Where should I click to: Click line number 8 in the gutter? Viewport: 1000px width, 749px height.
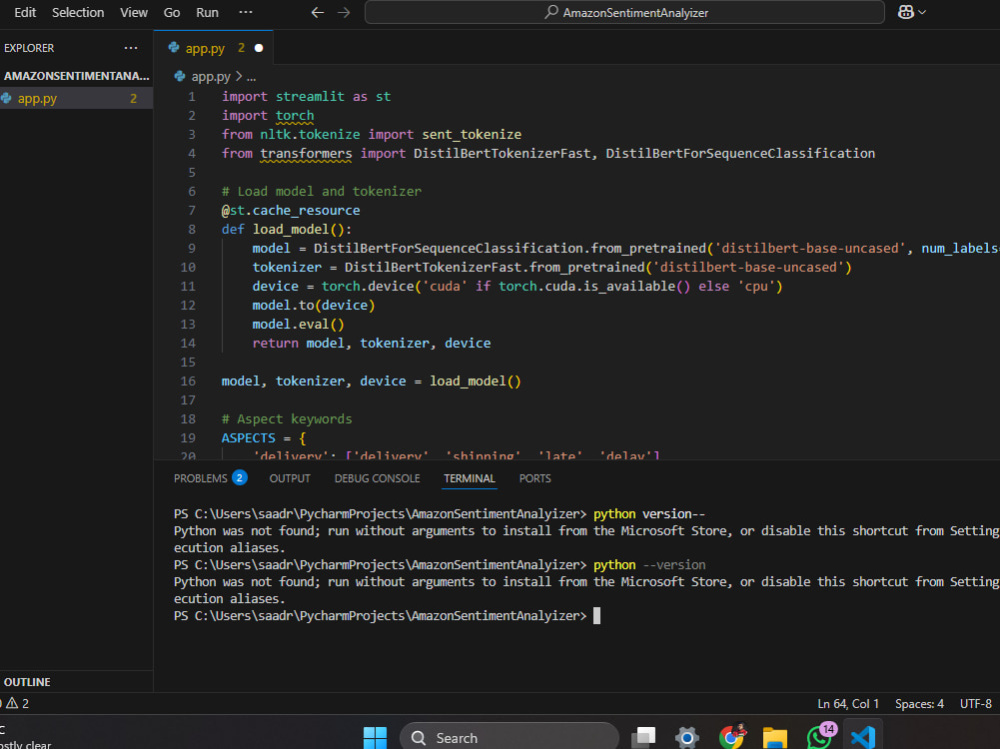191,230
